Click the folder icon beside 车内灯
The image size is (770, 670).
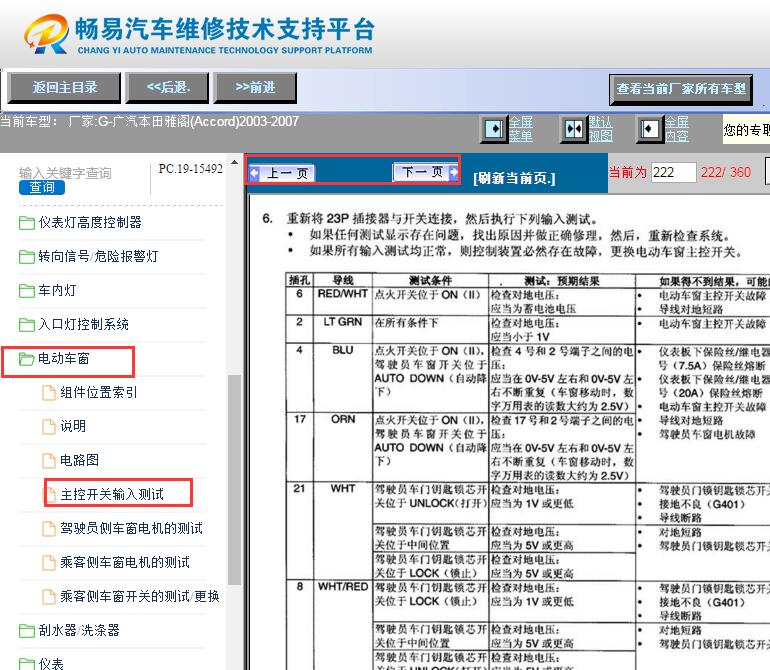click(x=27, y=291)
